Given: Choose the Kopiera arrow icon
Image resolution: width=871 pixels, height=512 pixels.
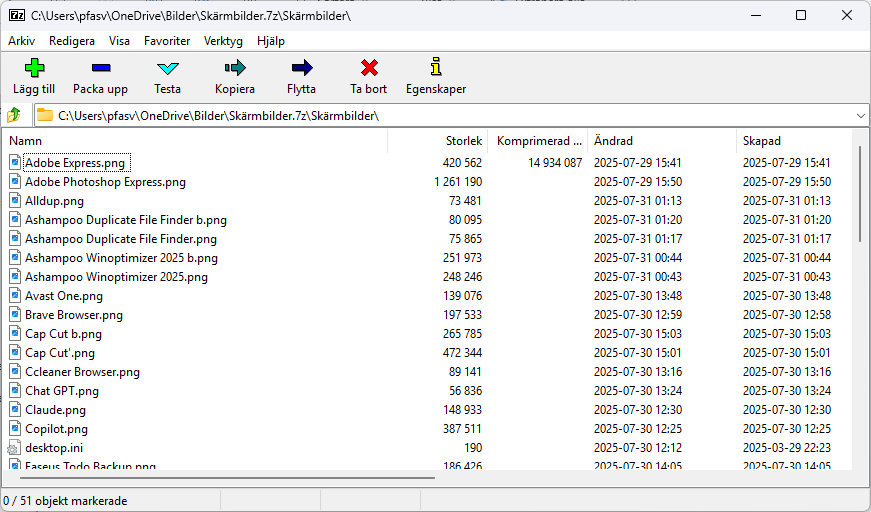Looking at the screenshot, I should pyautogui.click(x=235, y=68).
